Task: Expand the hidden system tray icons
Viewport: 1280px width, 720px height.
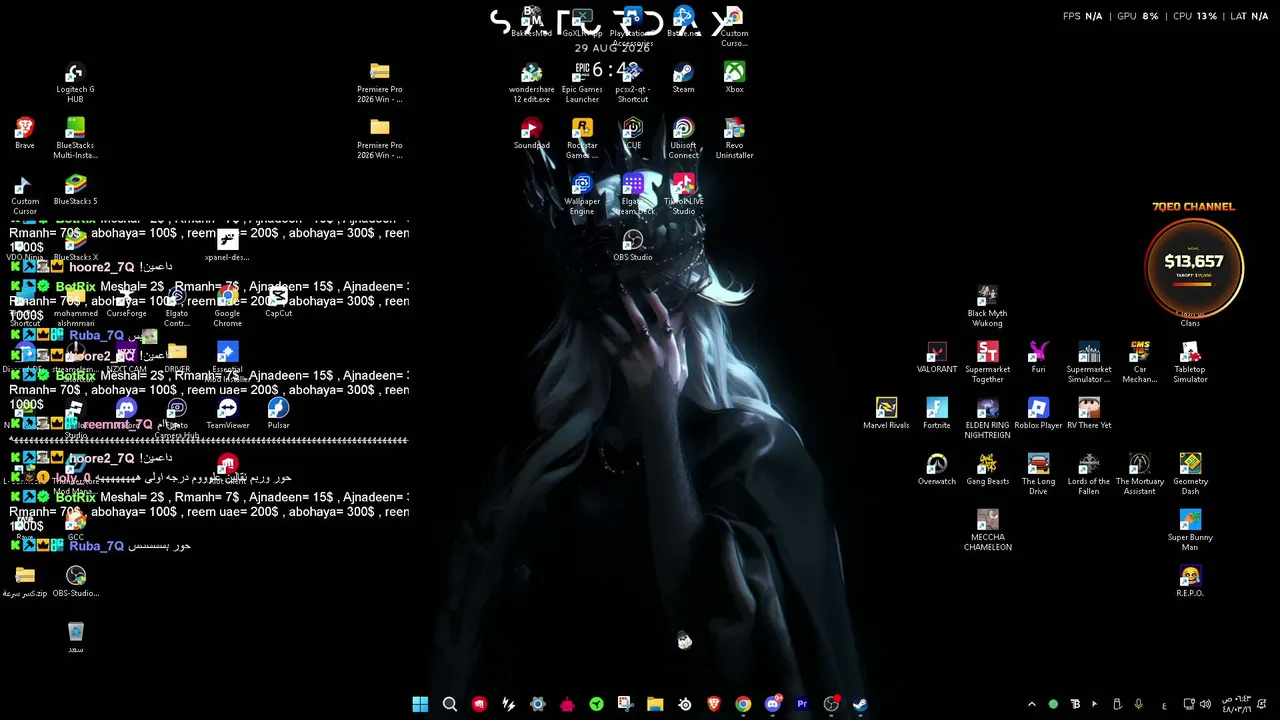Action: click(1032, 704)
